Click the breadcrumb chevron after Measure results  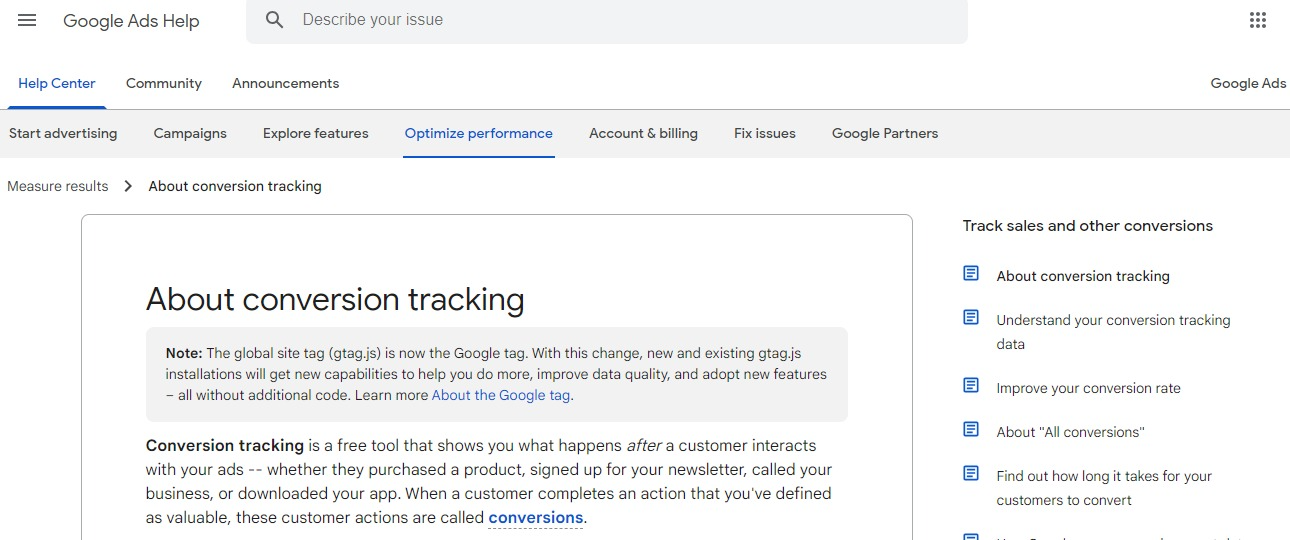pos(128,186)
